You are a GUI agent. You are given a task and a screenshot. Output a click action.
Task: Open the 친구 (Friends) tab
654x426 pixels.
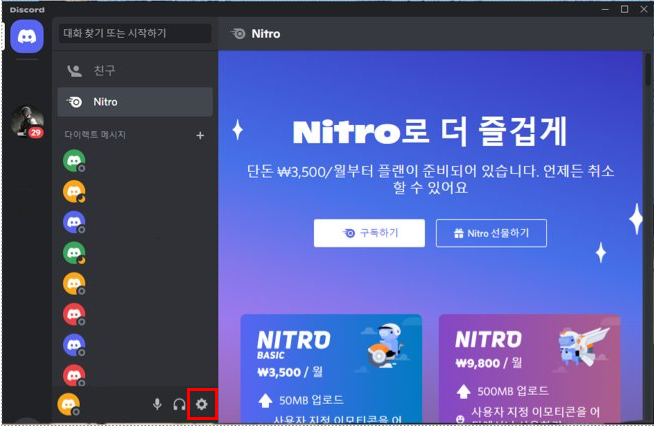(x=135, y=71)
